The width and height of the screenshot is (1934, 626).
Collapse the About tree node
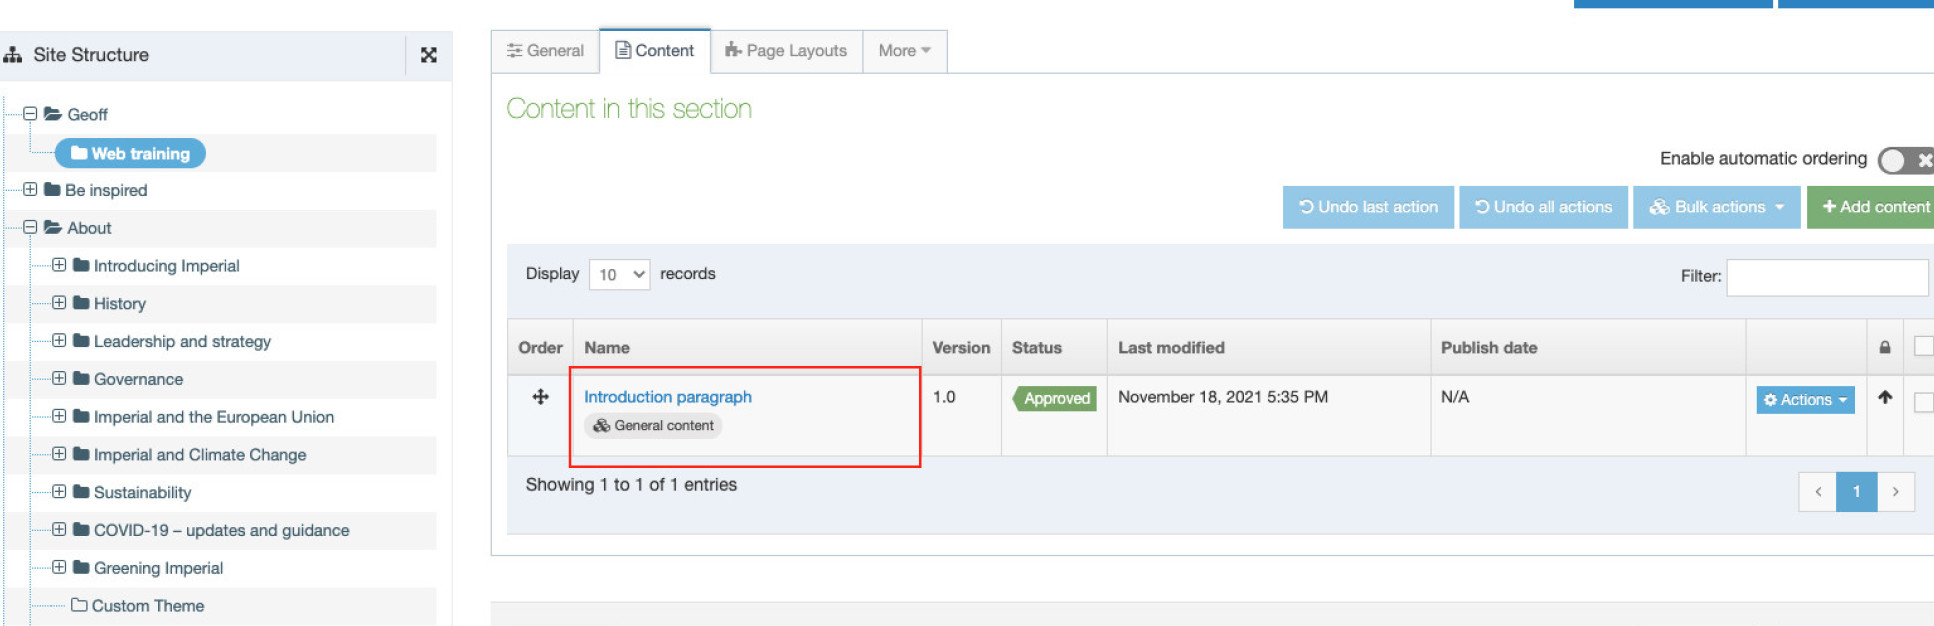click(30, 227)
